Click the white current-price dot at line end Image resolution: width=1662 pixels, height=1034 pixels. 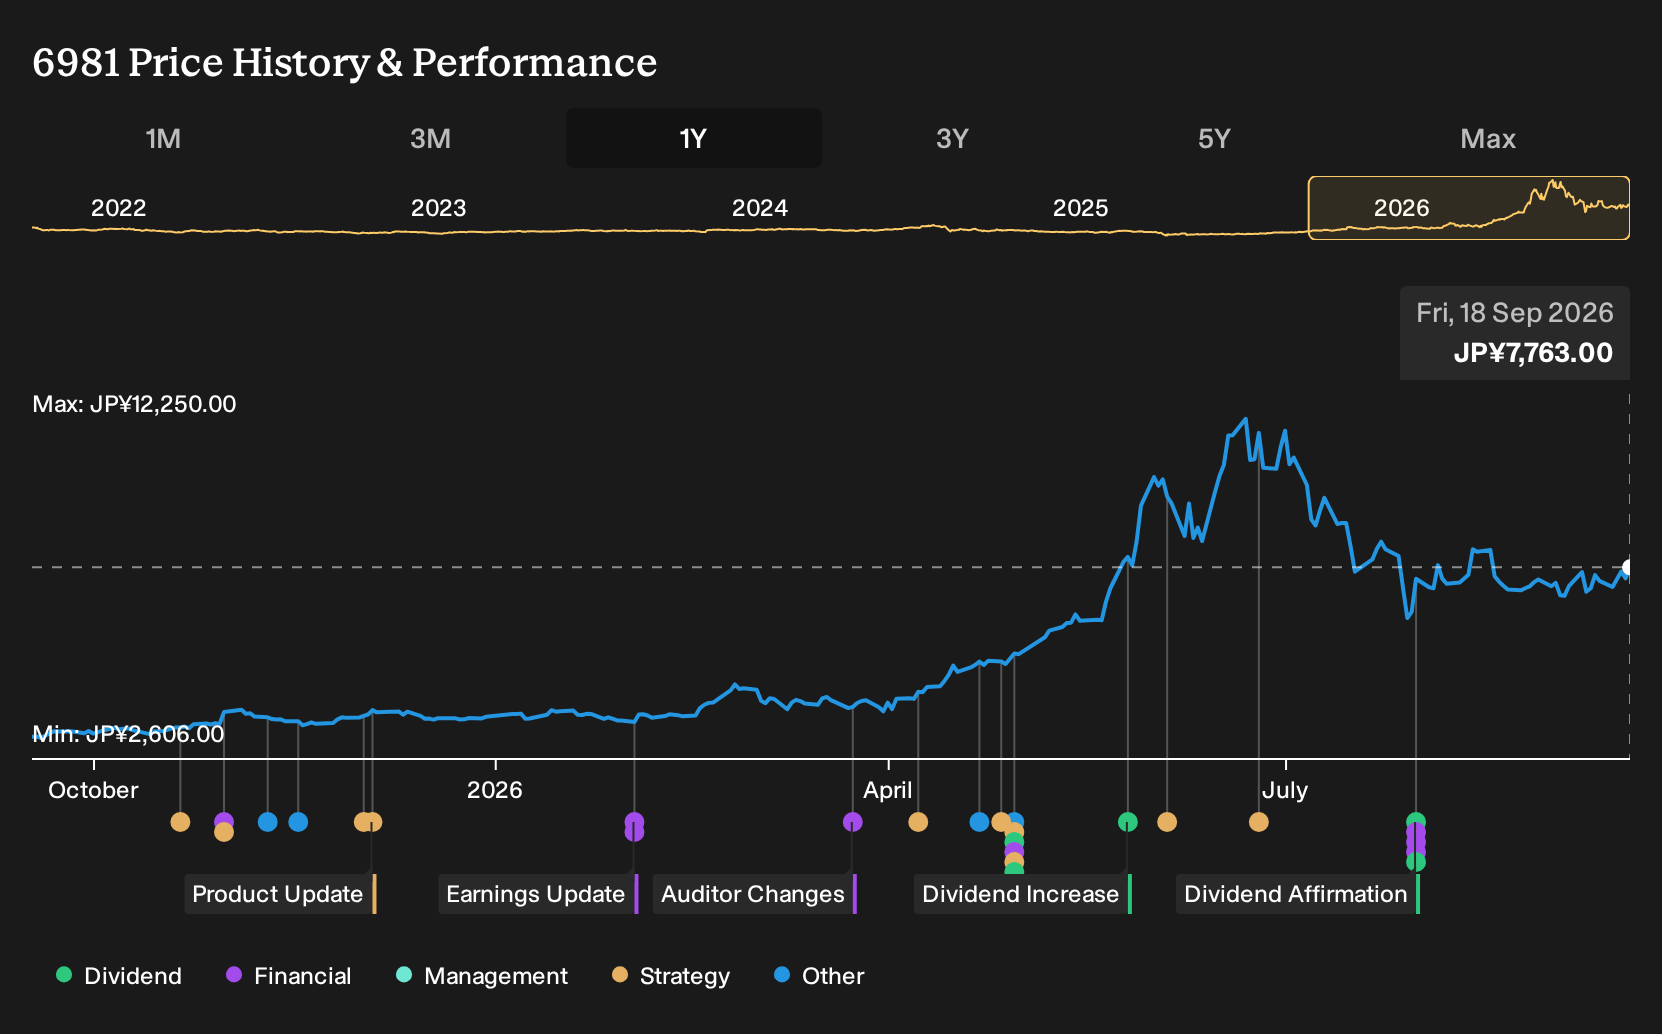(1628, 568)
